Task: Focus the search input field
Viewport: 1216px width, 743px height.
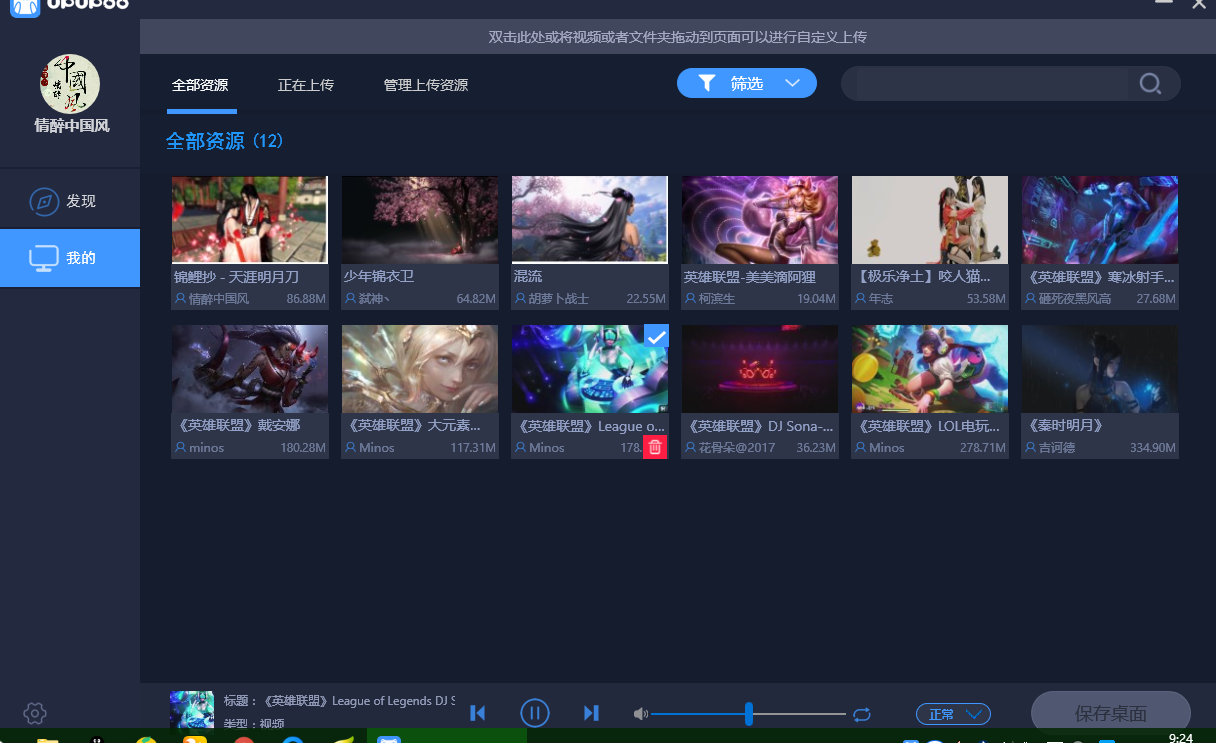Action: point(990,84)
